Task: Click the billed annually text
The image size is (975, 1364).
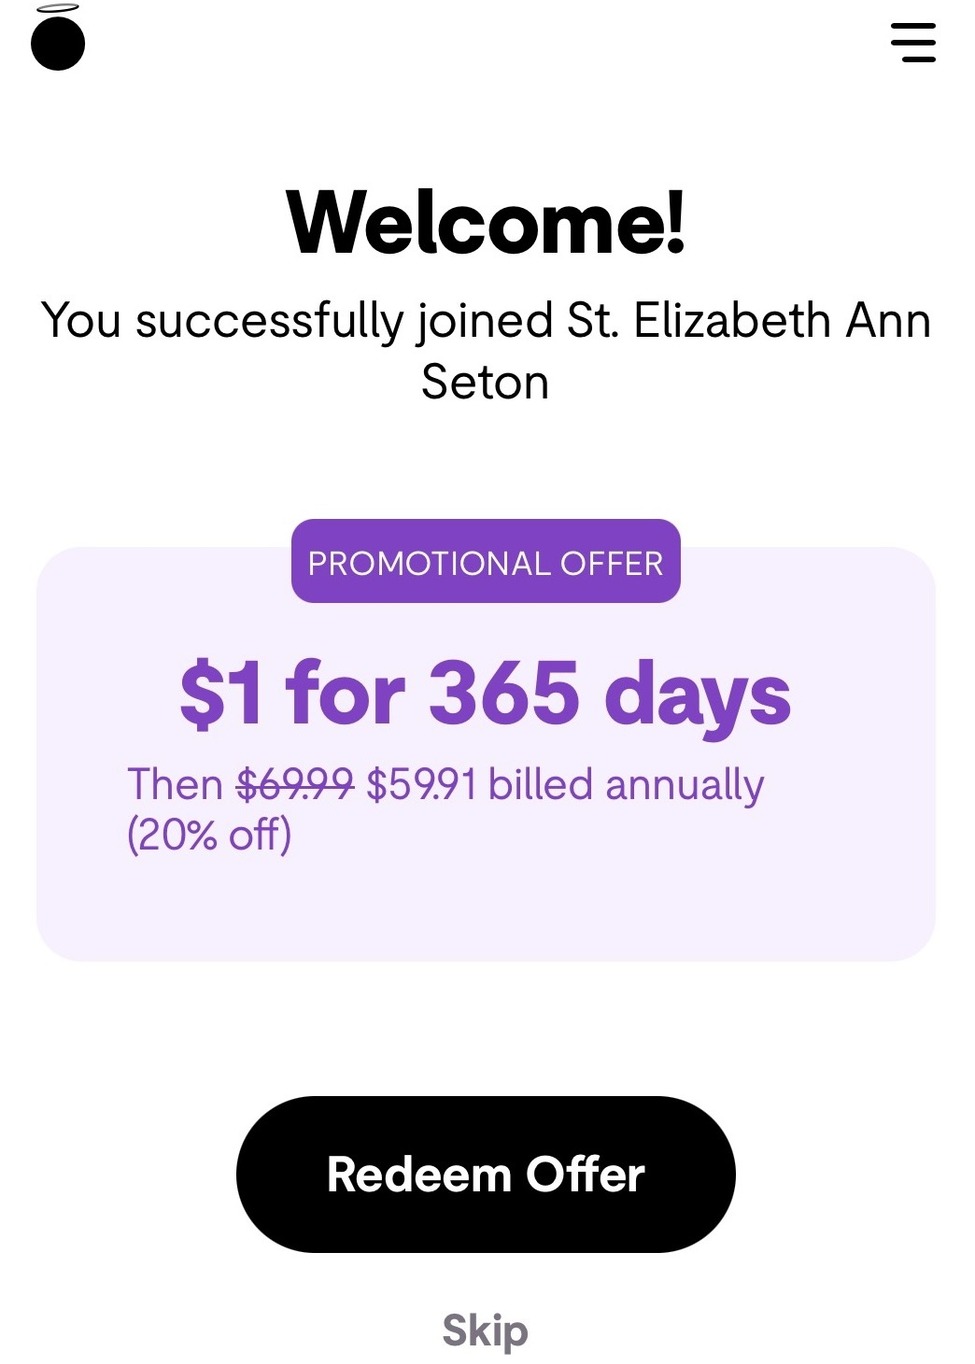Action: point(626,784)
